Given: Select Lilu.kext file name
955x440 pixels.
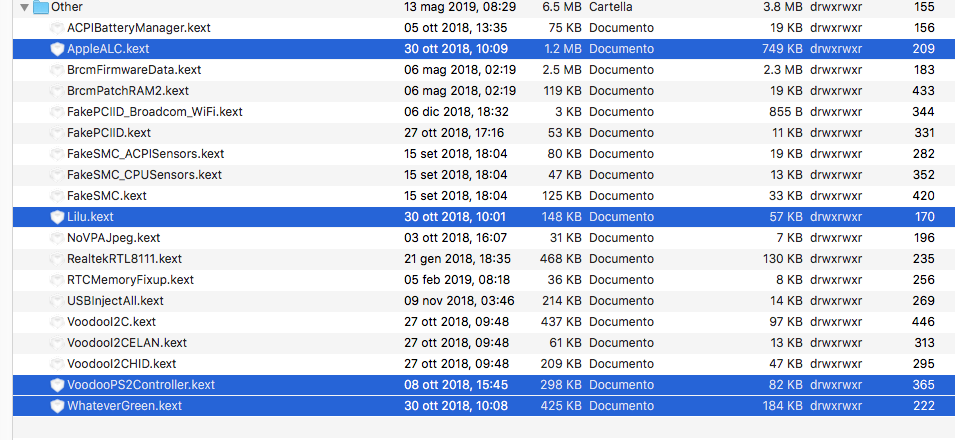Looking at the screenshot, I should click(90, 217).
